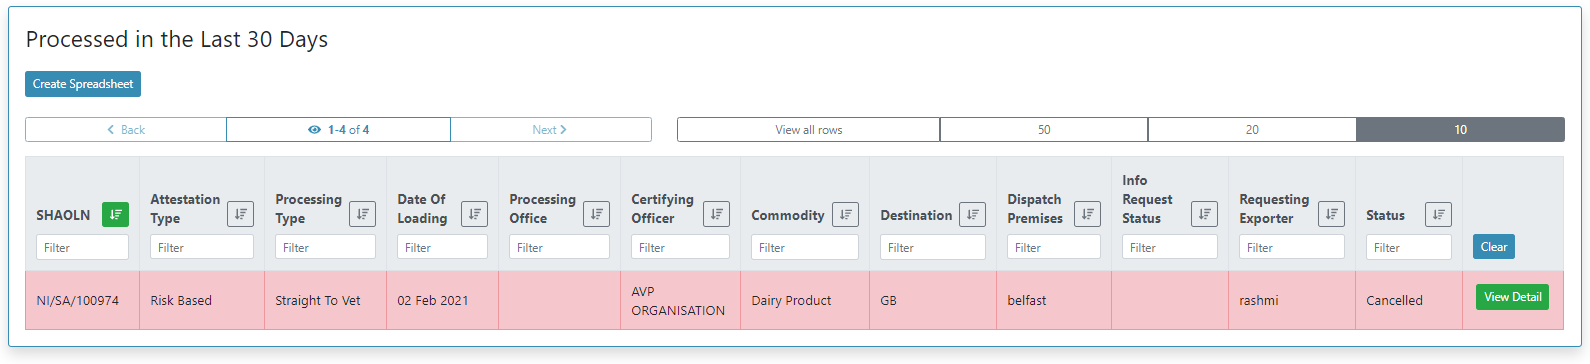Go to Next page of results

[550, 130]
